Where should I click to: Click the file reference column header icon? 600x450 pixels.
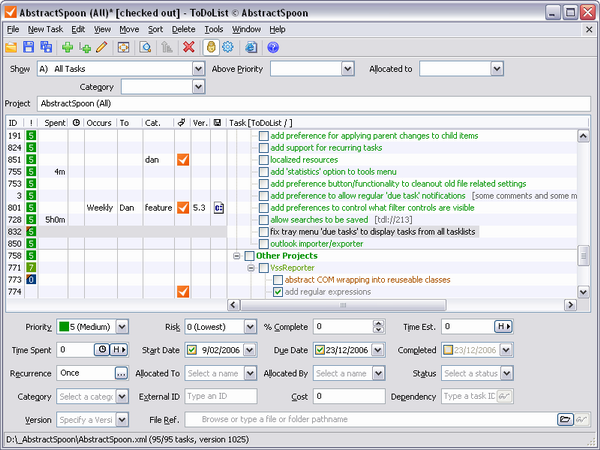(217, 123)
